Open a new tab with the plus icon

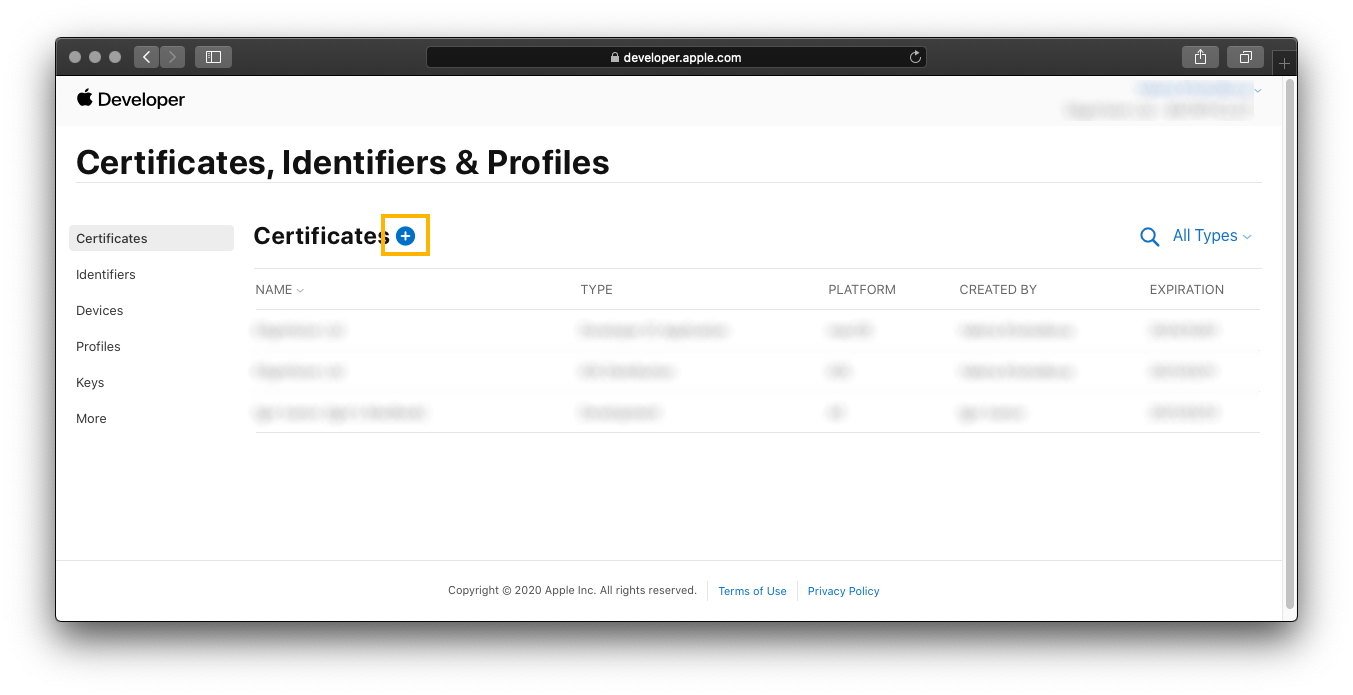click(x=1284, y=61)
